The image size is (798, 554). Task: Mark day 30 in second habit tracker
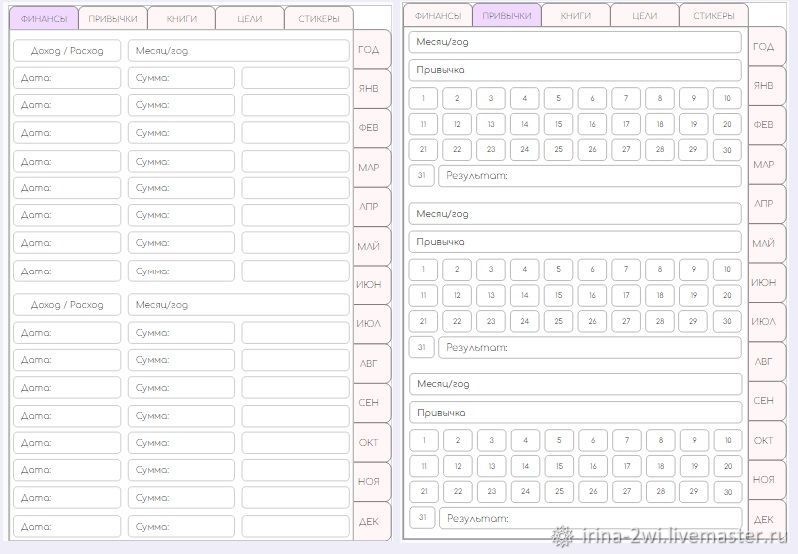click(x=727, y=321)
